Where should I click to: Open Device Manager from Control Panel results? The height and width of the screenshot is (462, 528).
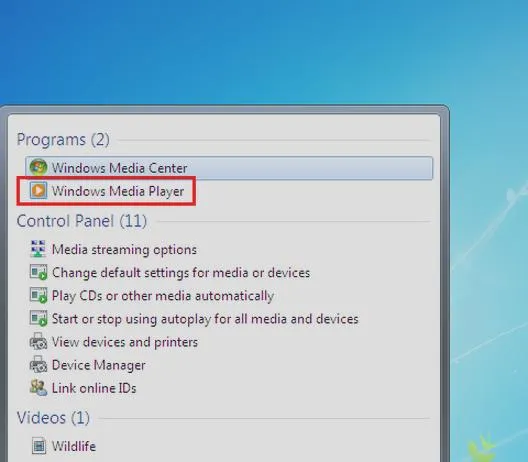(99, 365)
